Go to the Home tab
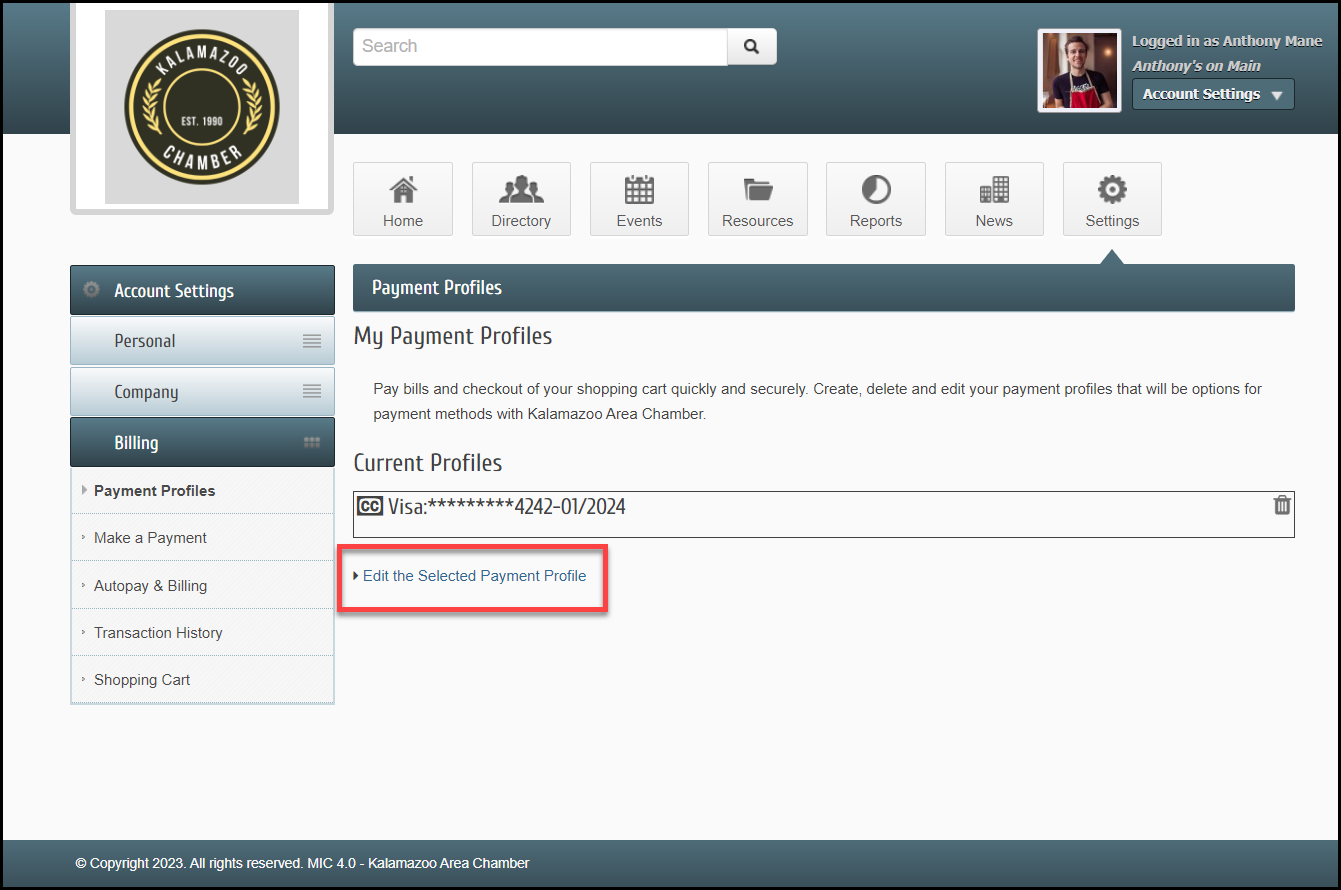 pyautogui.click(x=403, y=199)
